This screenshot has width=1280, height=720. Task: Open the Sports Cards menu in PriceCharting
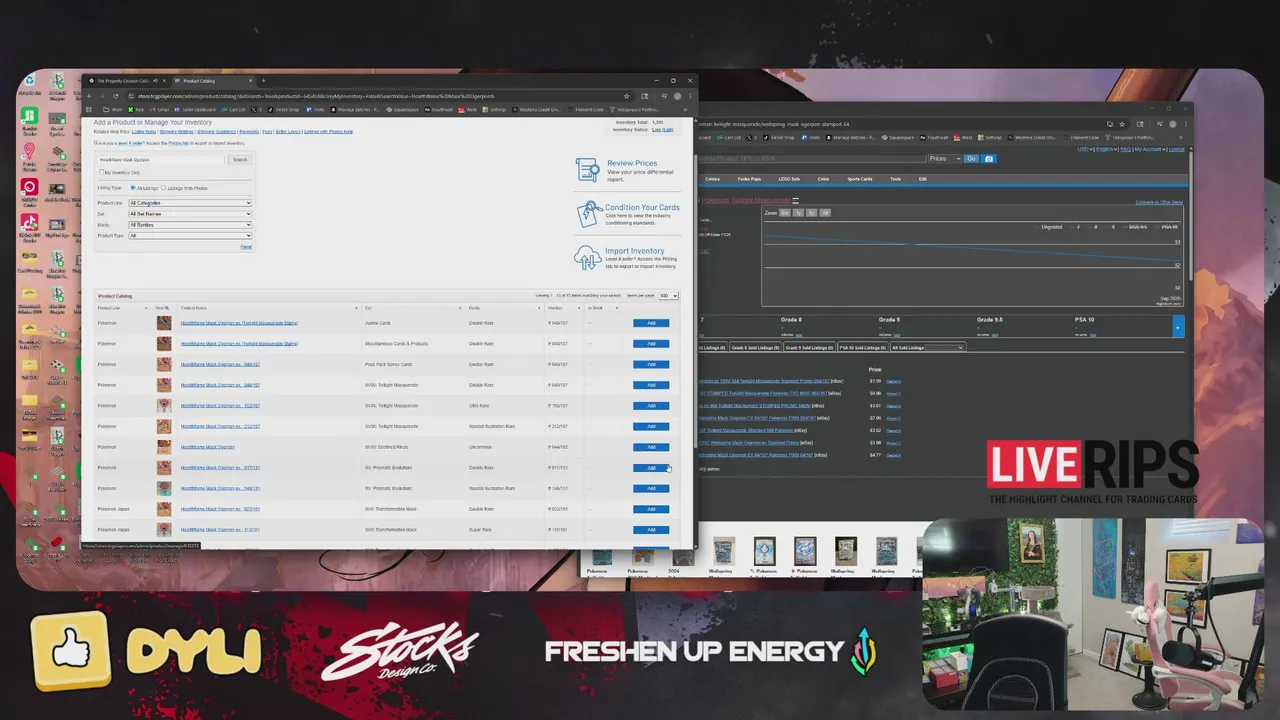[x=859, y=179]
